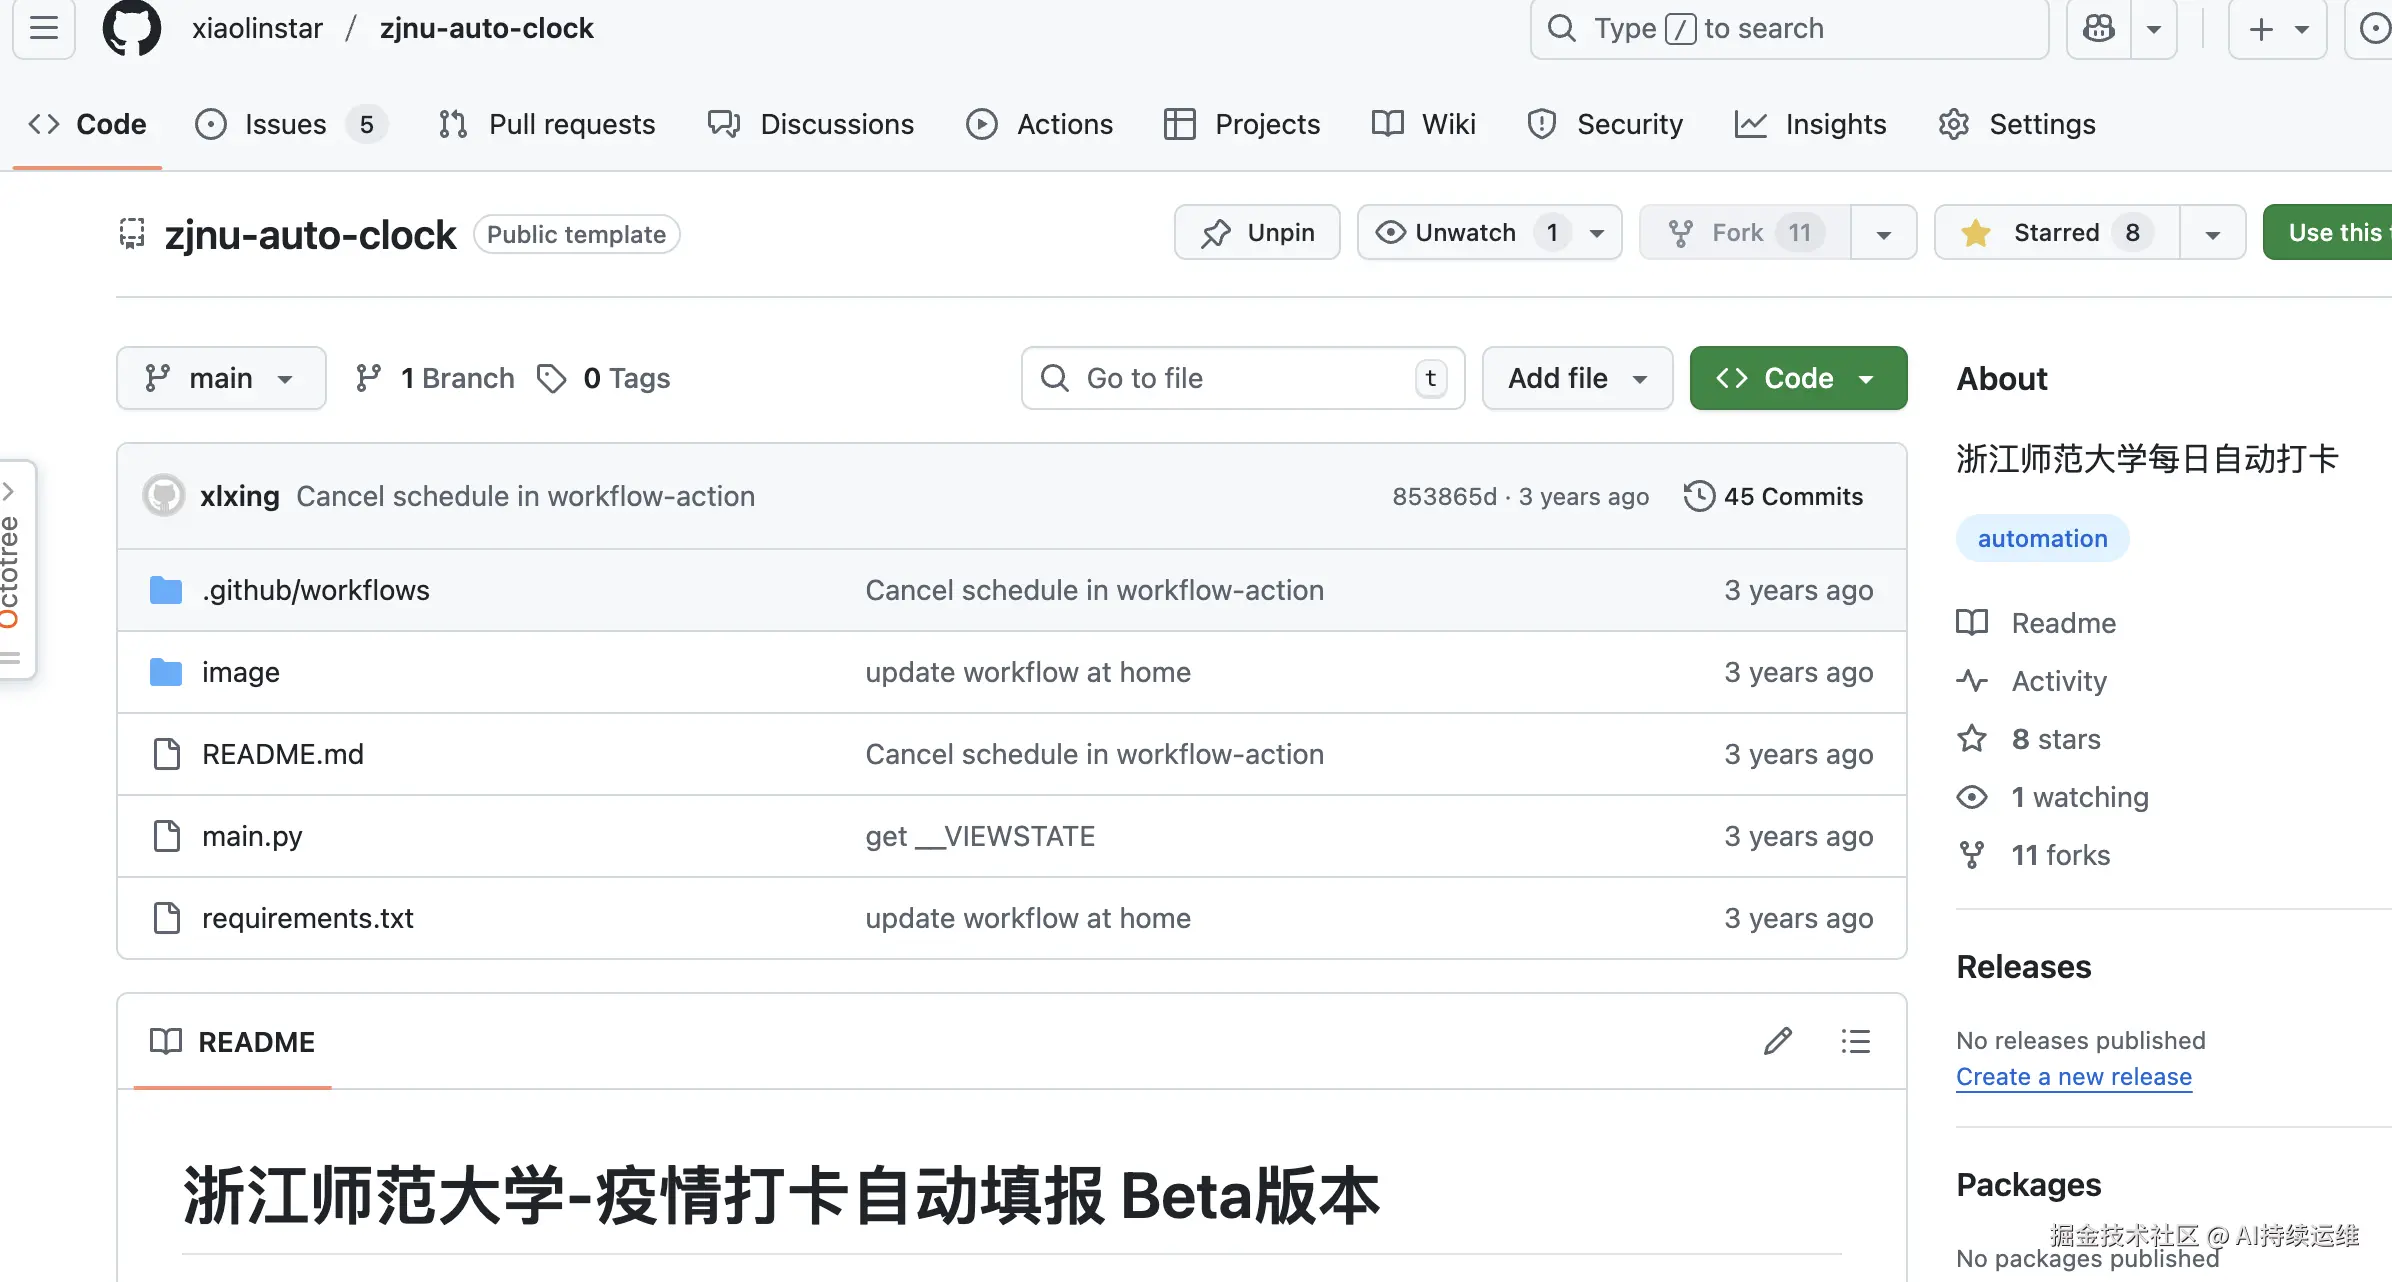Open the .github/workflows 'Cancel schedule' commit message
Screen dimensions: 2392x1282
coord(1095,590)
